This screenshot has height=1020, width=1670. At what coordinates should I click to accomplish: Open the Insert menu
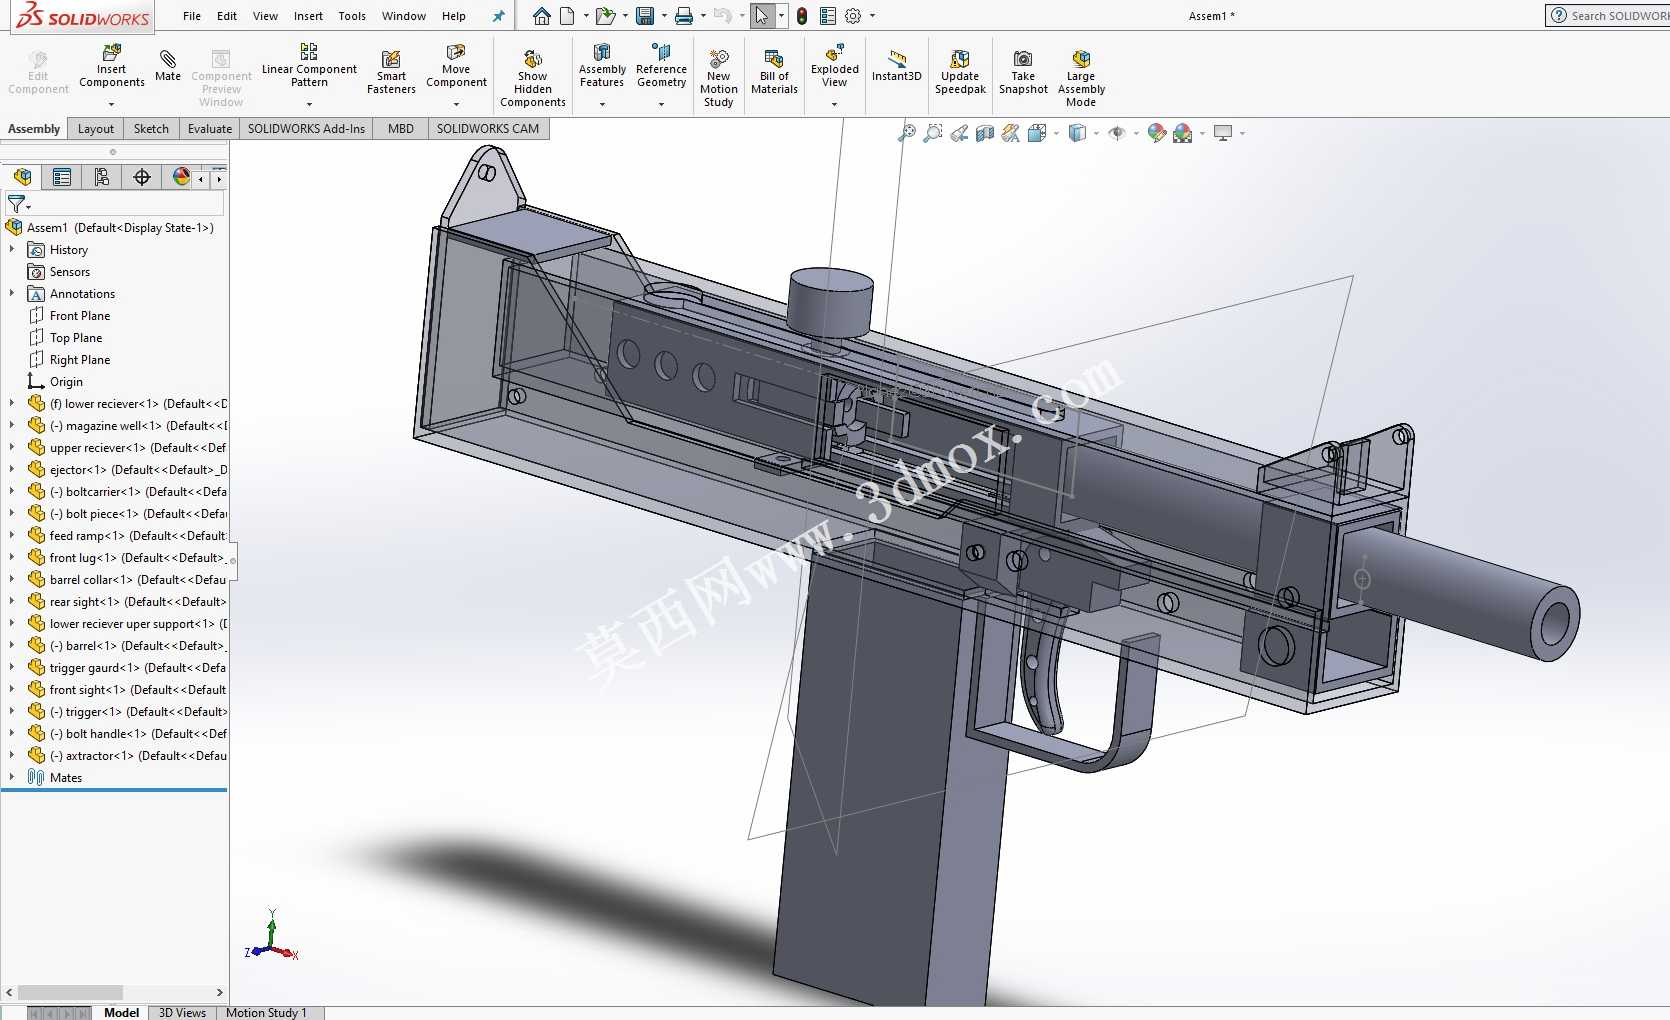[x=308, y=16]
